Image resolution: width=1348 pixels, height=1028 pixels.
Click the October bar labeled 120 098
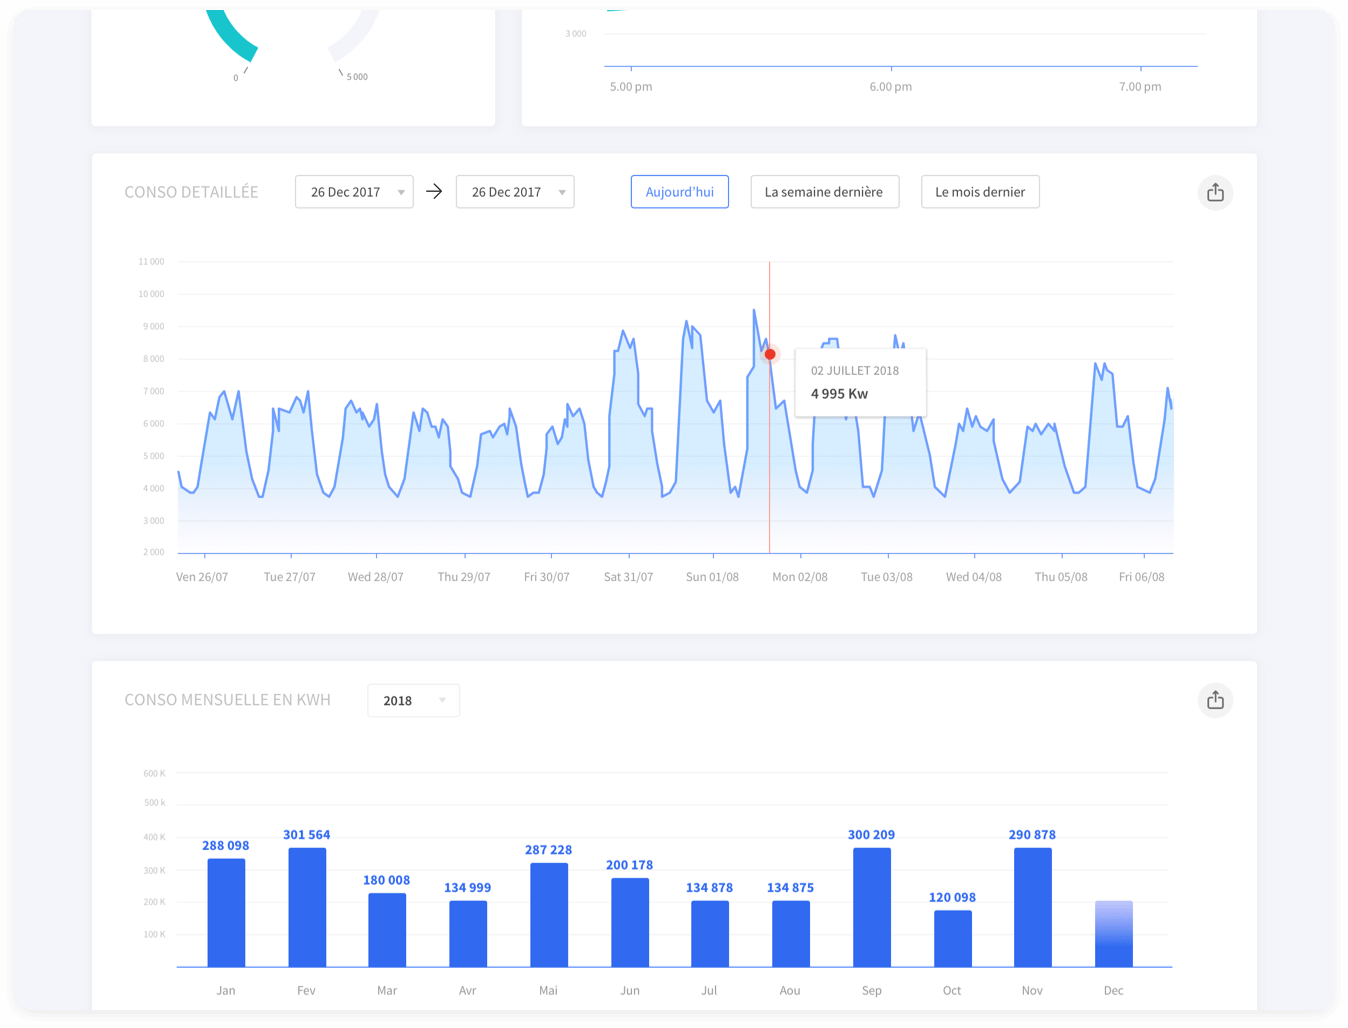coord(952,938)
